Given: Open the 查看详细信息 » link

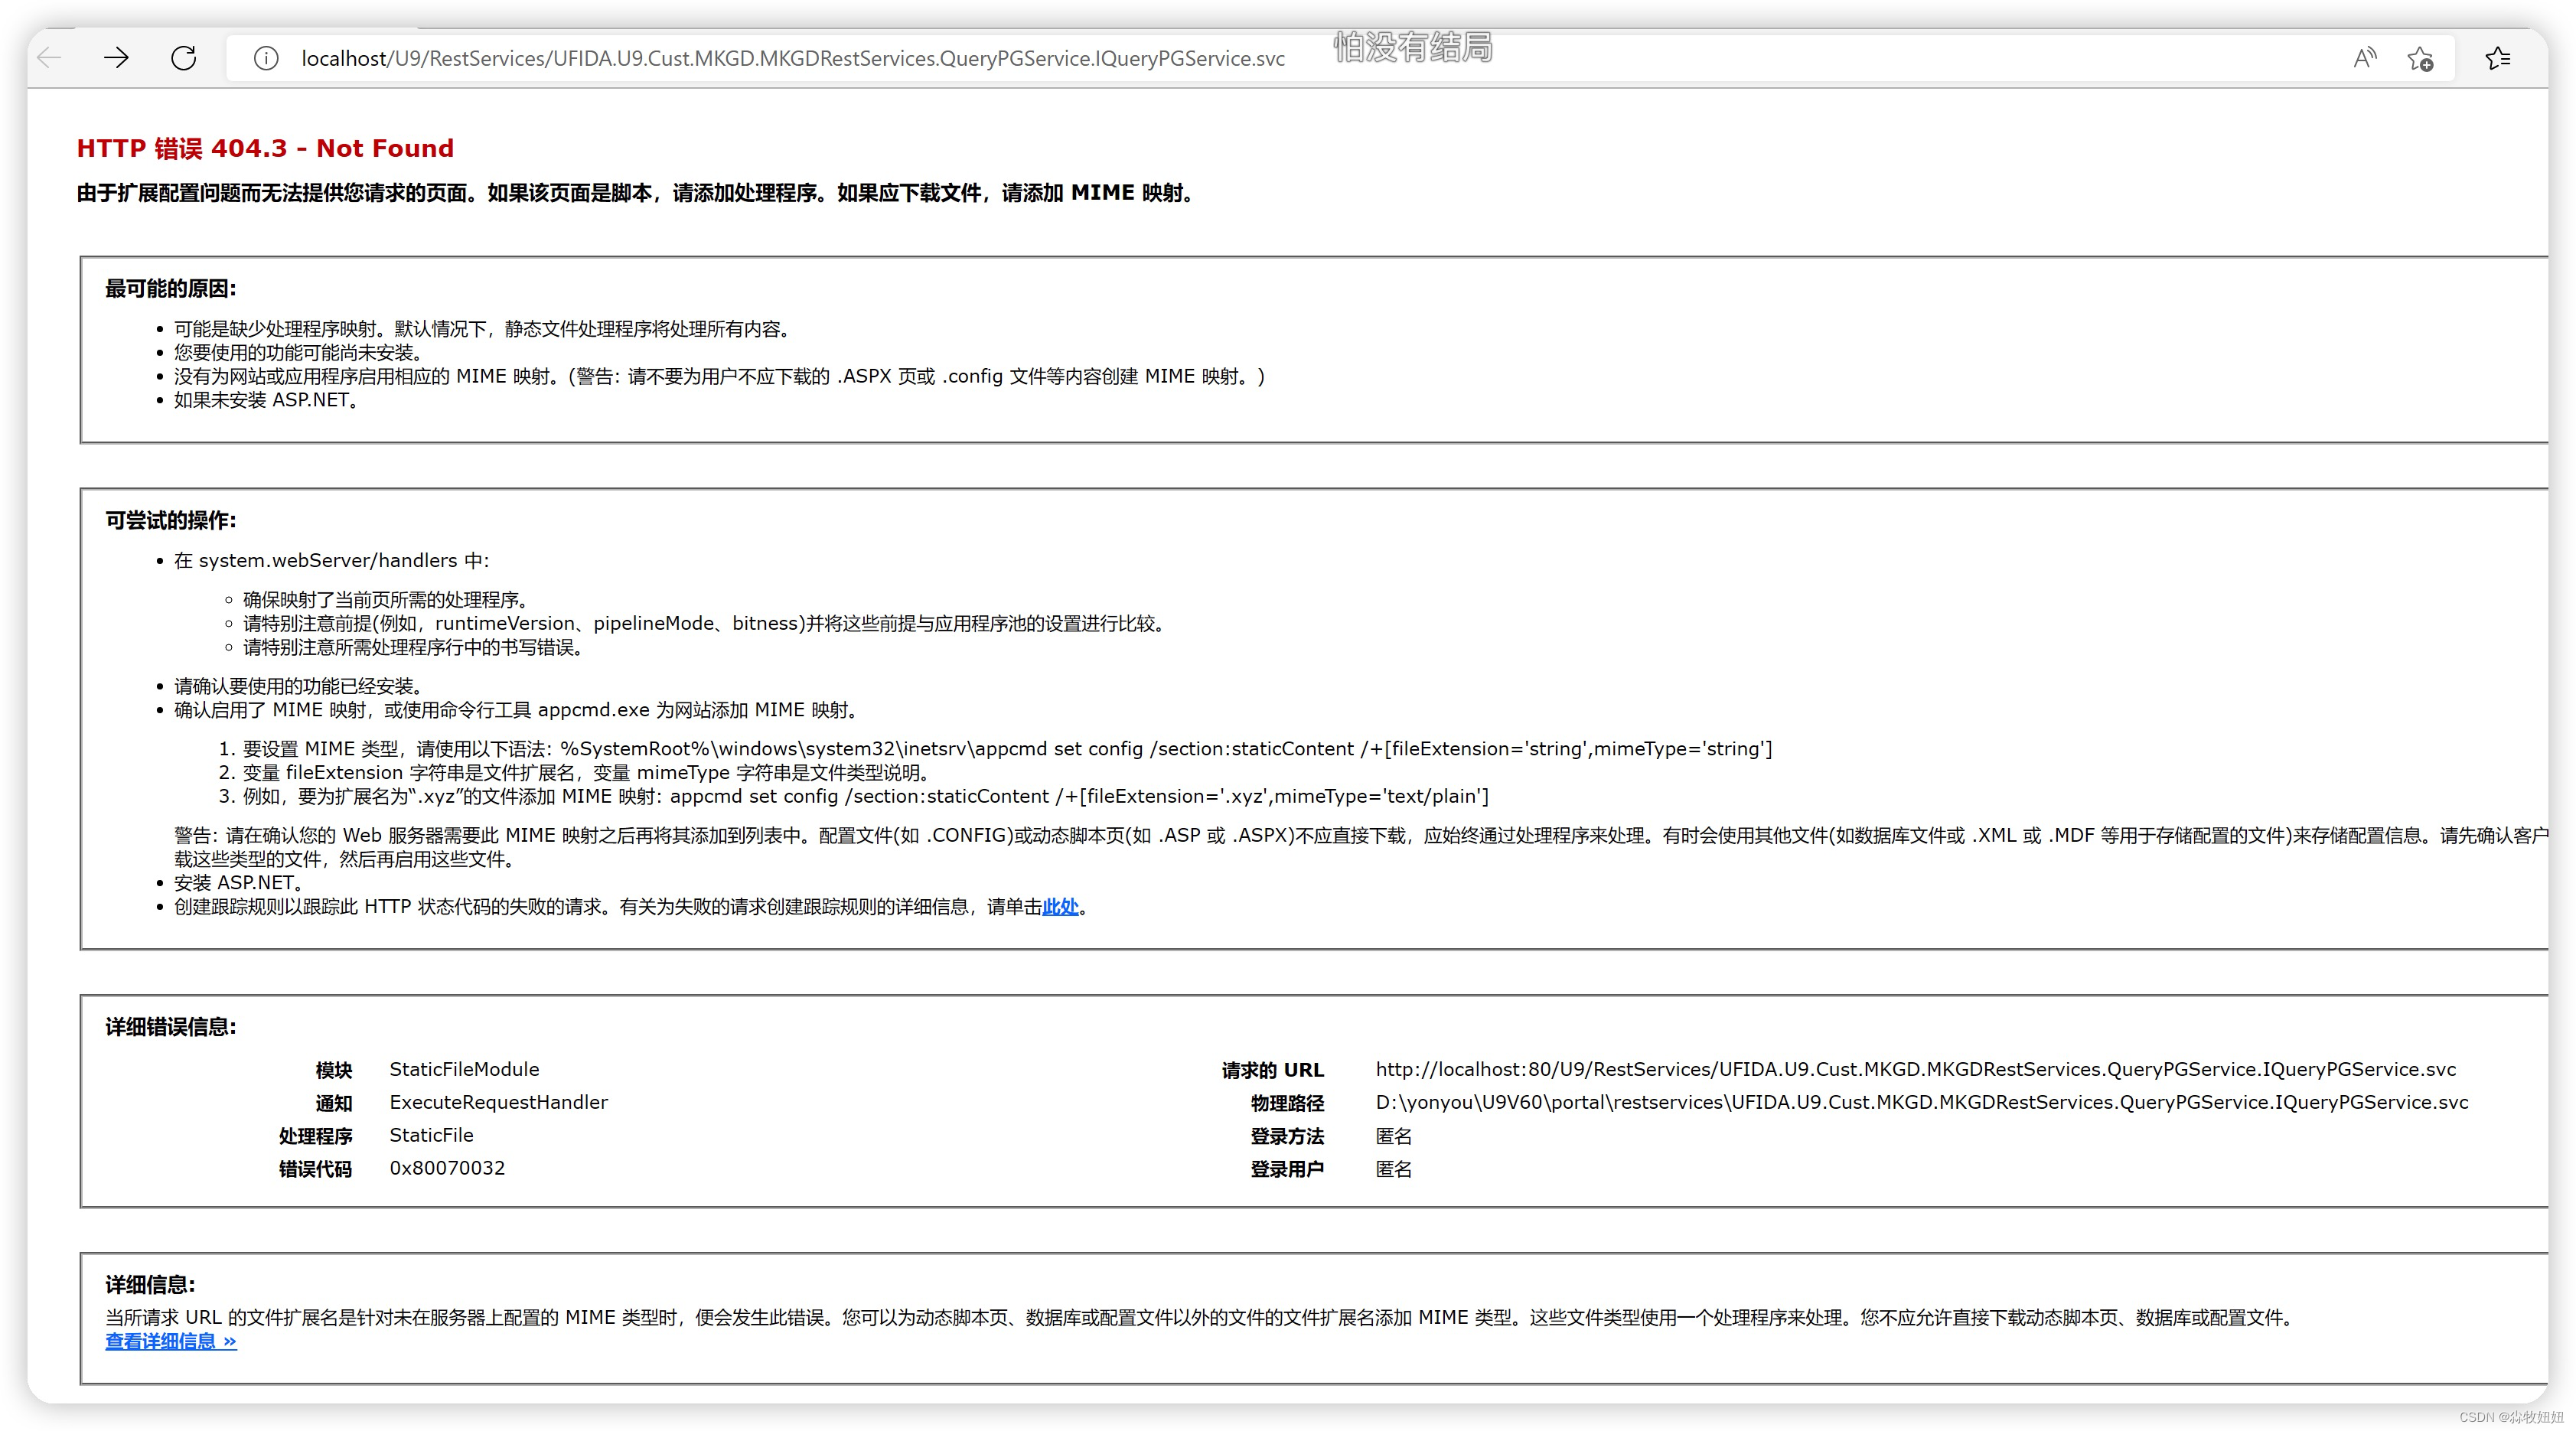Looking at the screenshot, I should point(171,1341).
